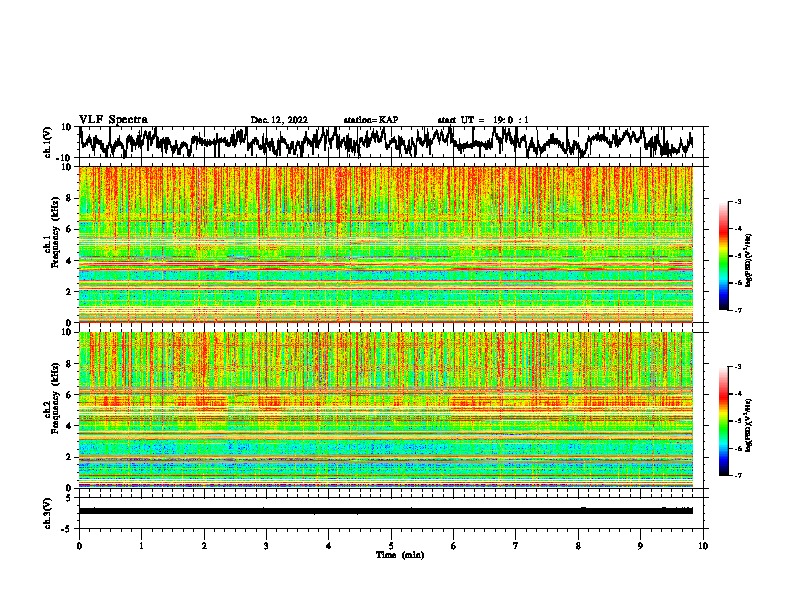Click time axis tick label "4"
Image resolution: width=792 pixels, height=612 pixels.
(x=329, y=546)
